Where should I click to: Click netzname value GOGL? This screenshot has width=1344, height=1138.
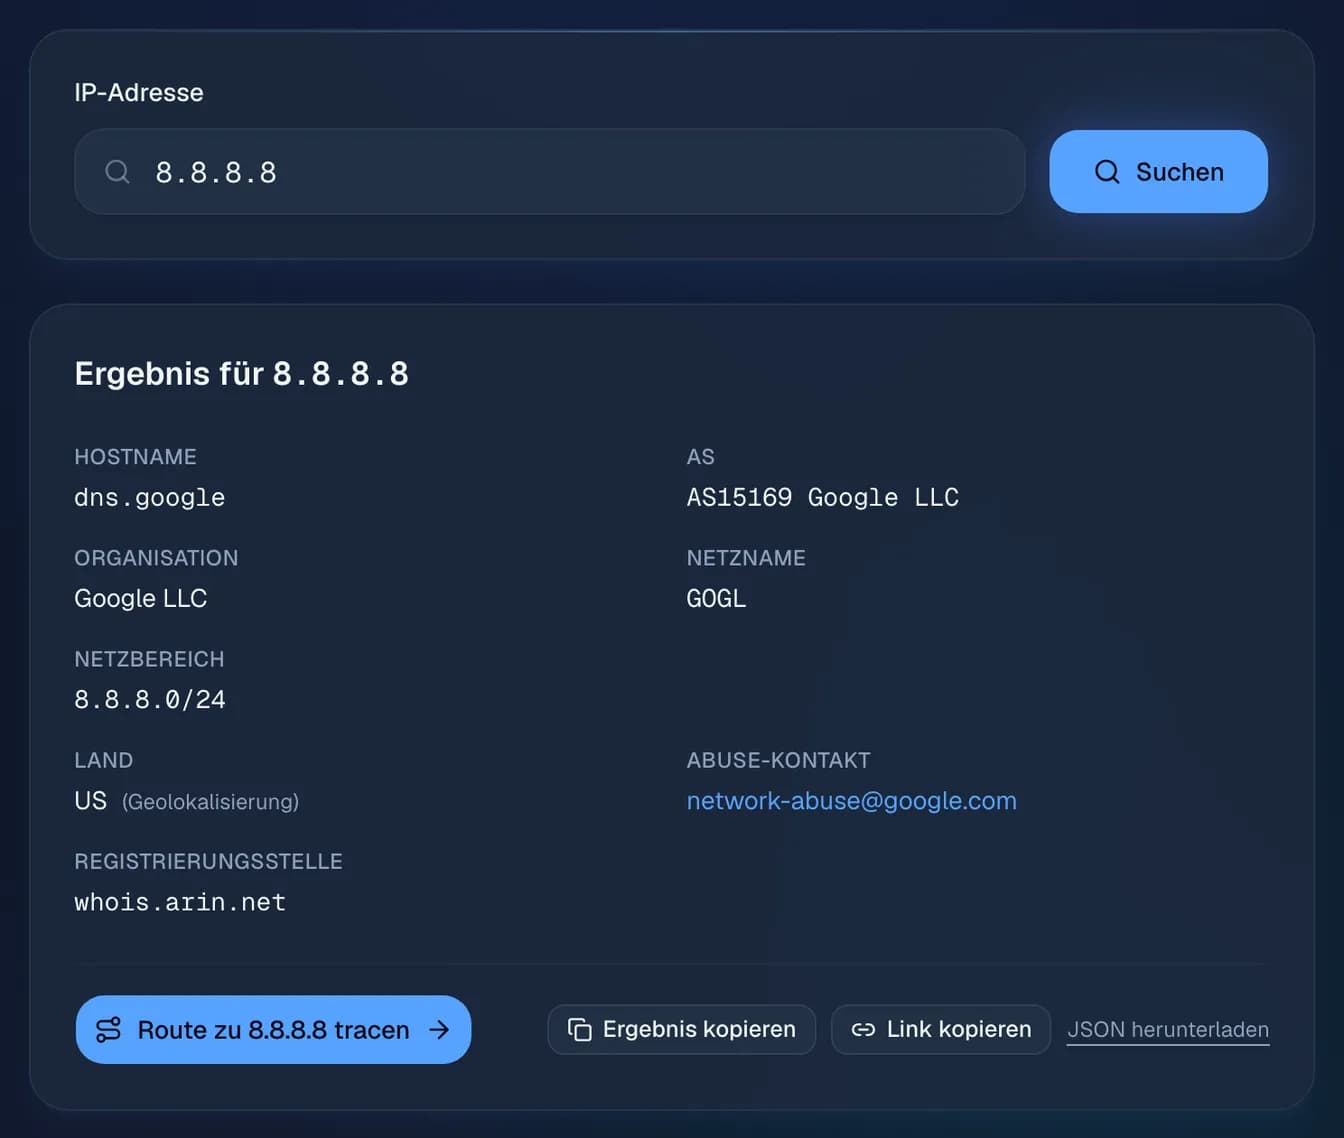tap(716, 598)
